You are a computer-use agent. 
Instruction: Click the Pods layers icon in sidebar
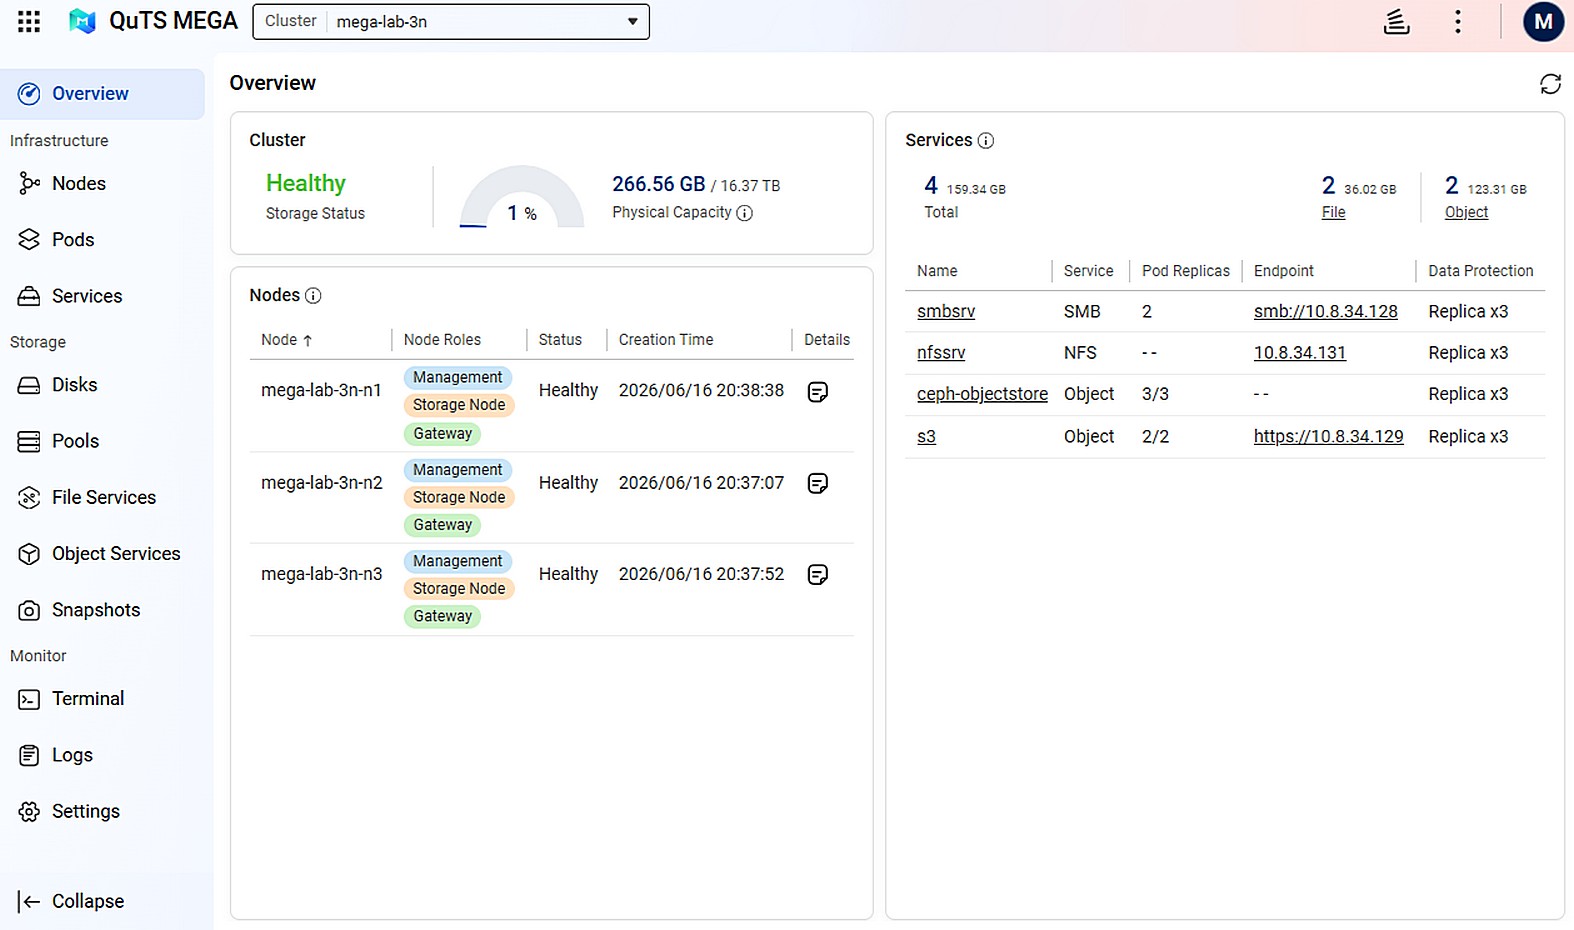tap(29, 239)
